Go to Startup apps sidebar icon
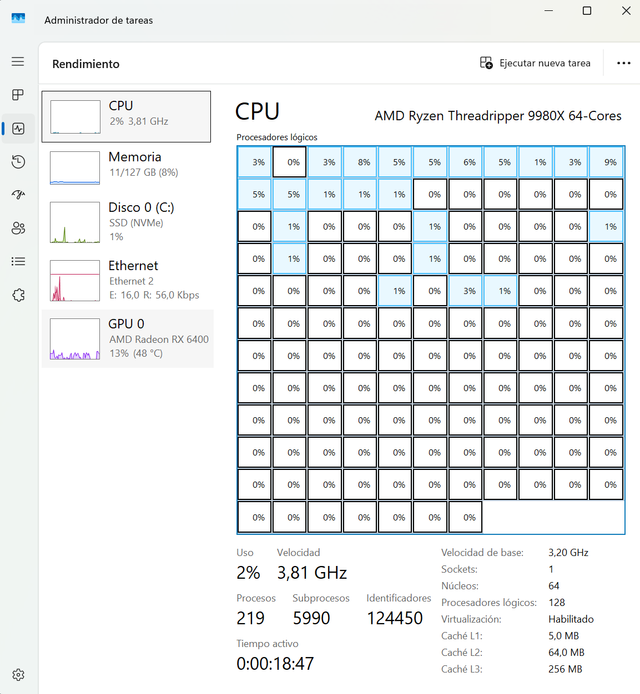The width and height of the screenshot is (640, 694). click(18, 195)
